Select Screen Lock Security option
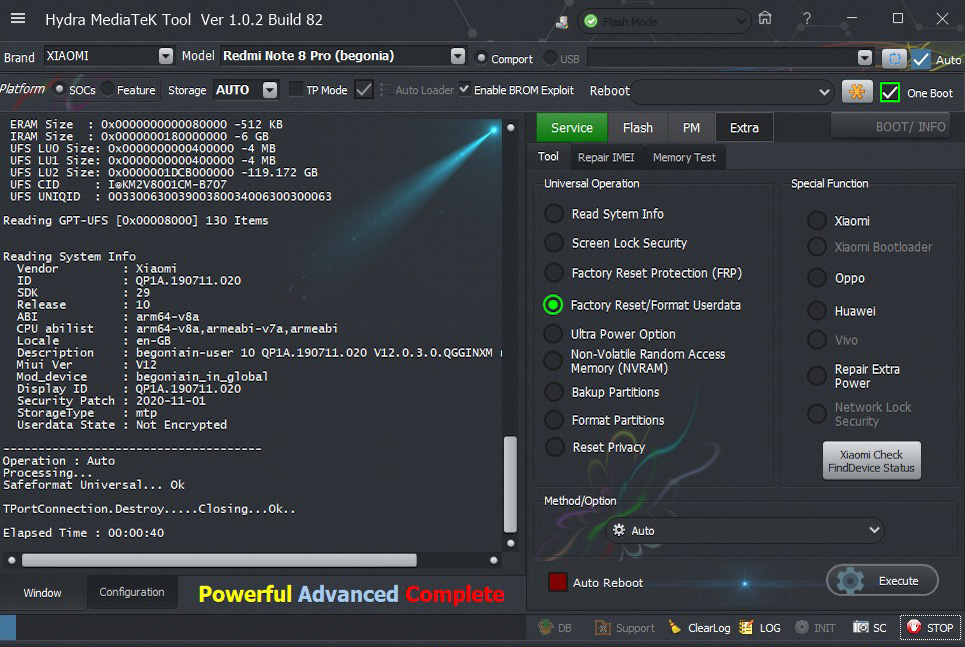Screen dimensions: 965x647 [554, 243]
